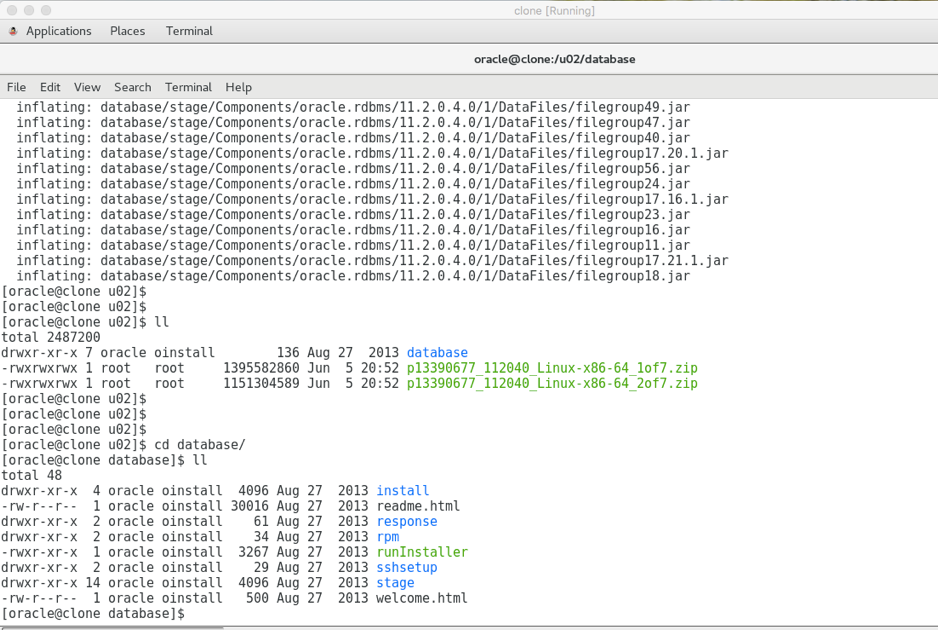938x630 pixels.
Task: Click the Red Hat distro icon on the panel
Action: tap(11, 31)
